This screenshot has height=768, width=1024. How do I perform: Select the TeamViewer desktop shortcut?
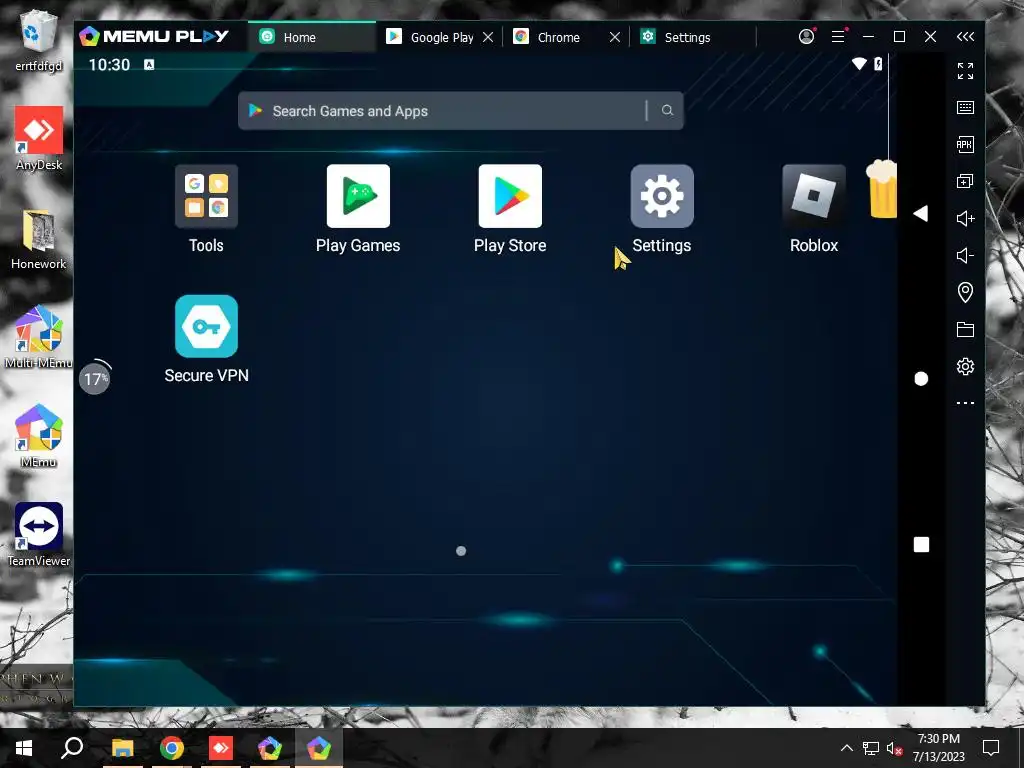tap(39, 534)
